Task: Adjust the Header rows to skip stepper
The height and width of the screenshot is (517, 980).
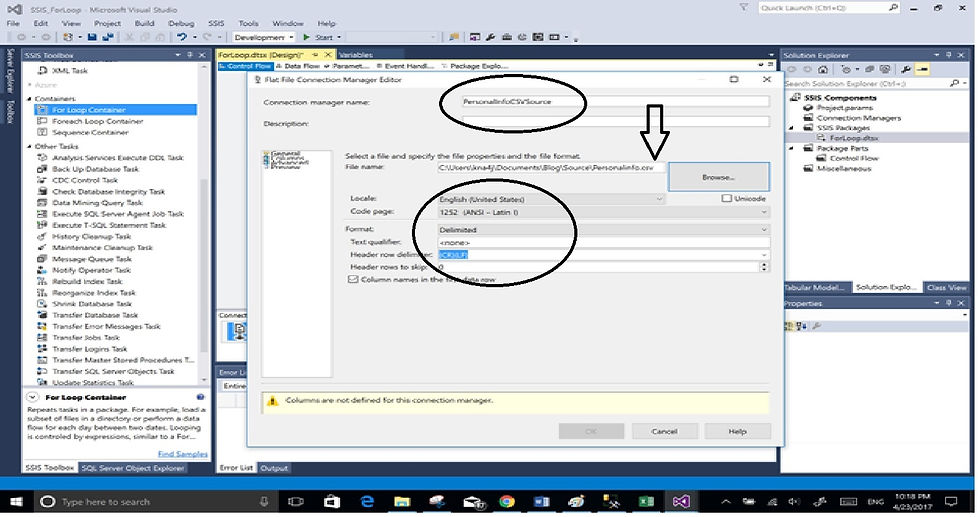Action: click(764, 267)
